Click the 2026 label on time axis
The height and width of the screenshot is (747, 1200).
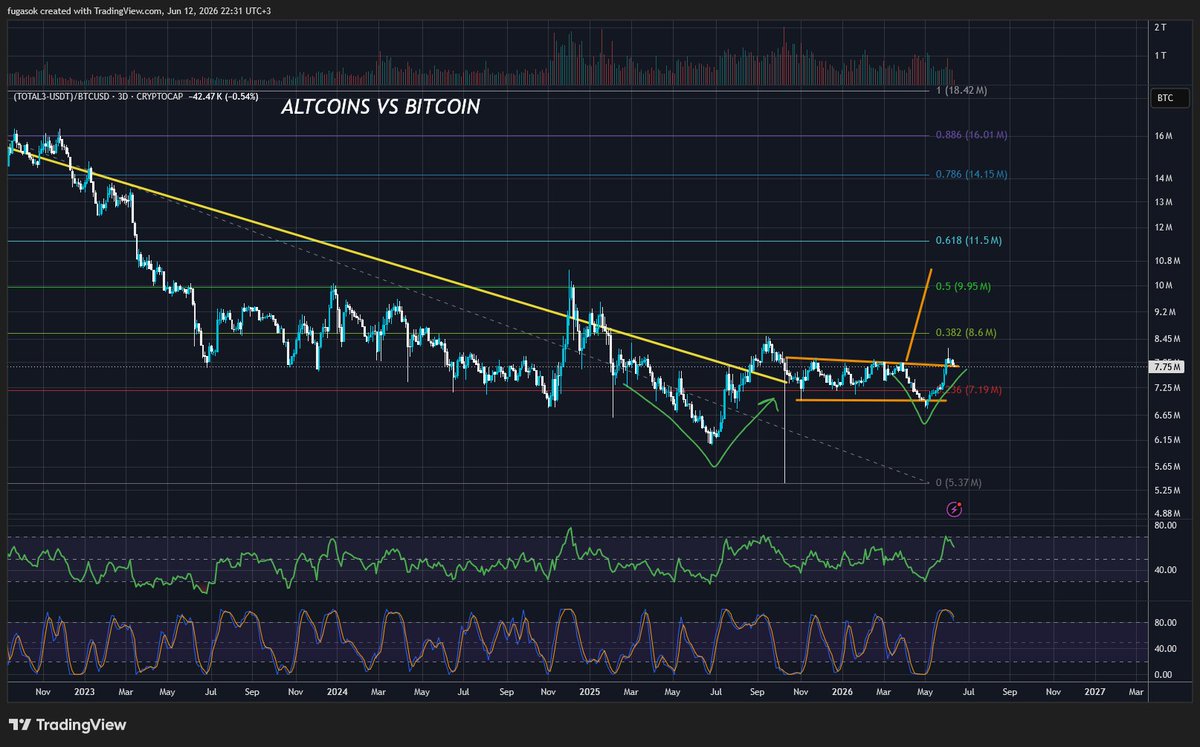842,691
